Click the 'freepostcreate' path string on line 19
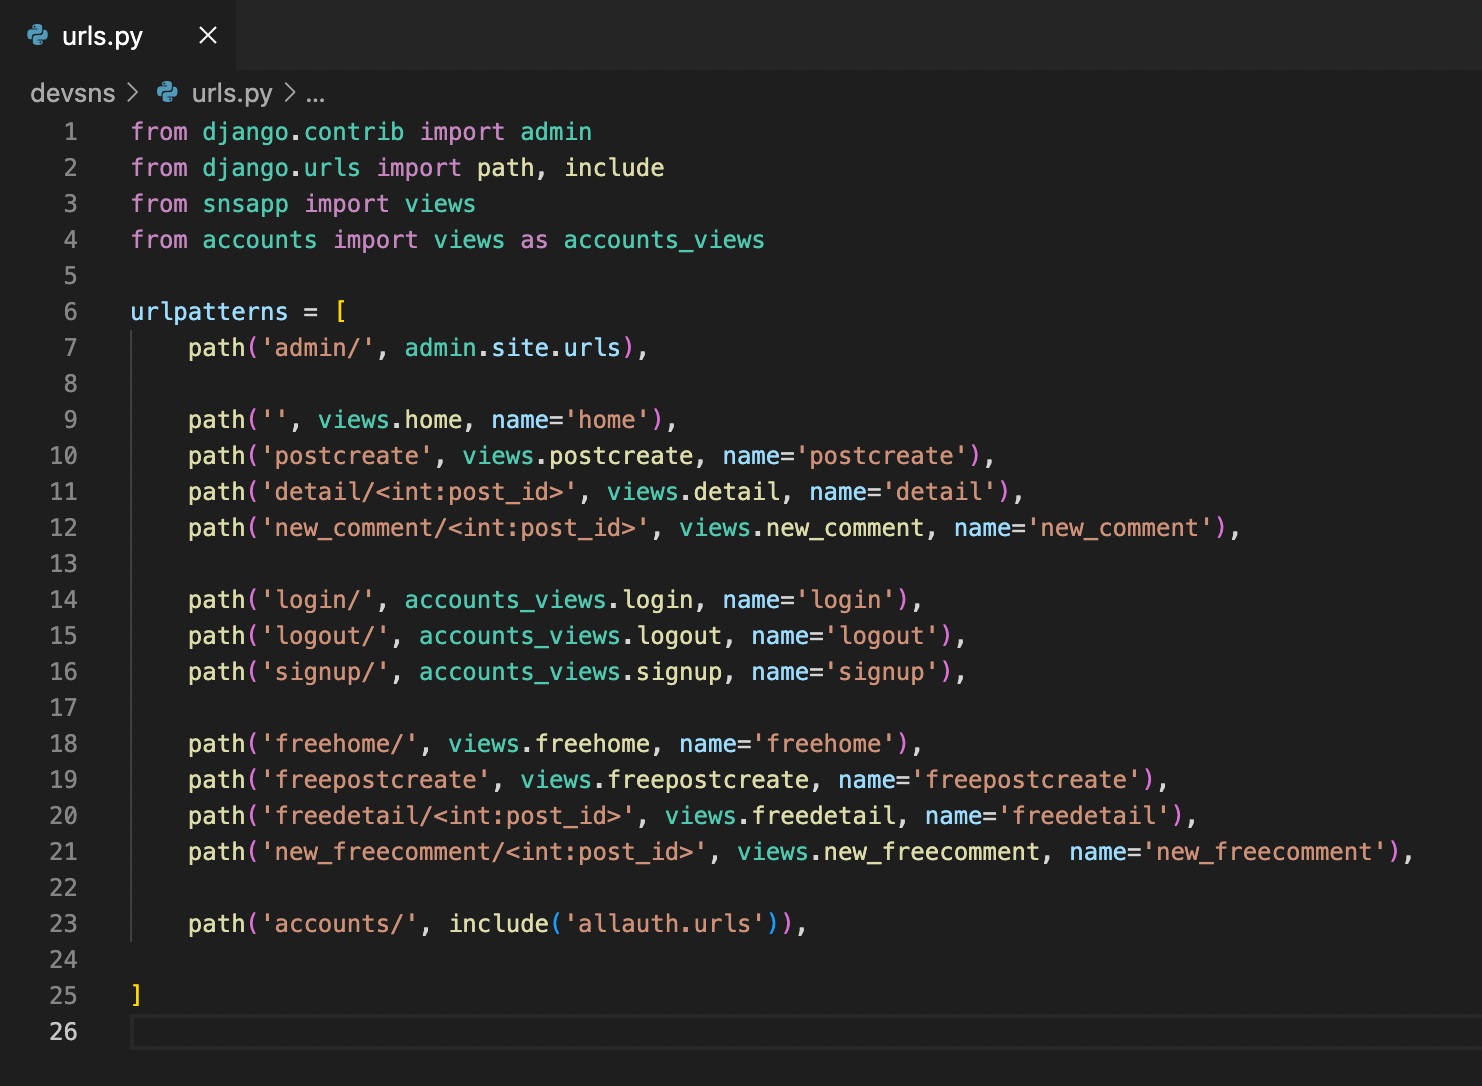 (375, 780)
